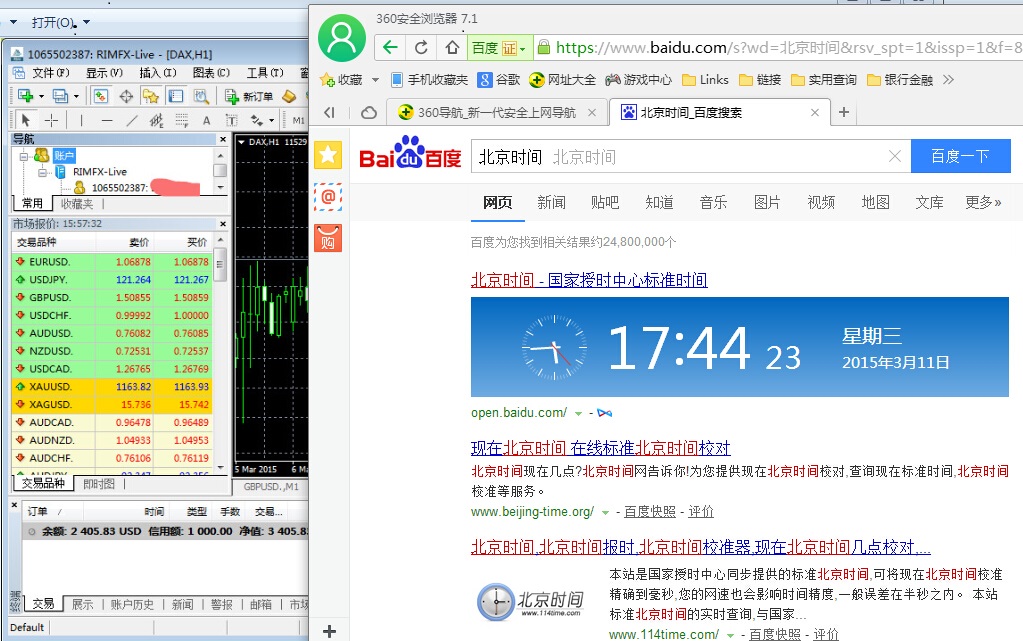Open 谷歌 bookmark
Viewport: 1023px width, 641px height.
click(499, 80)
